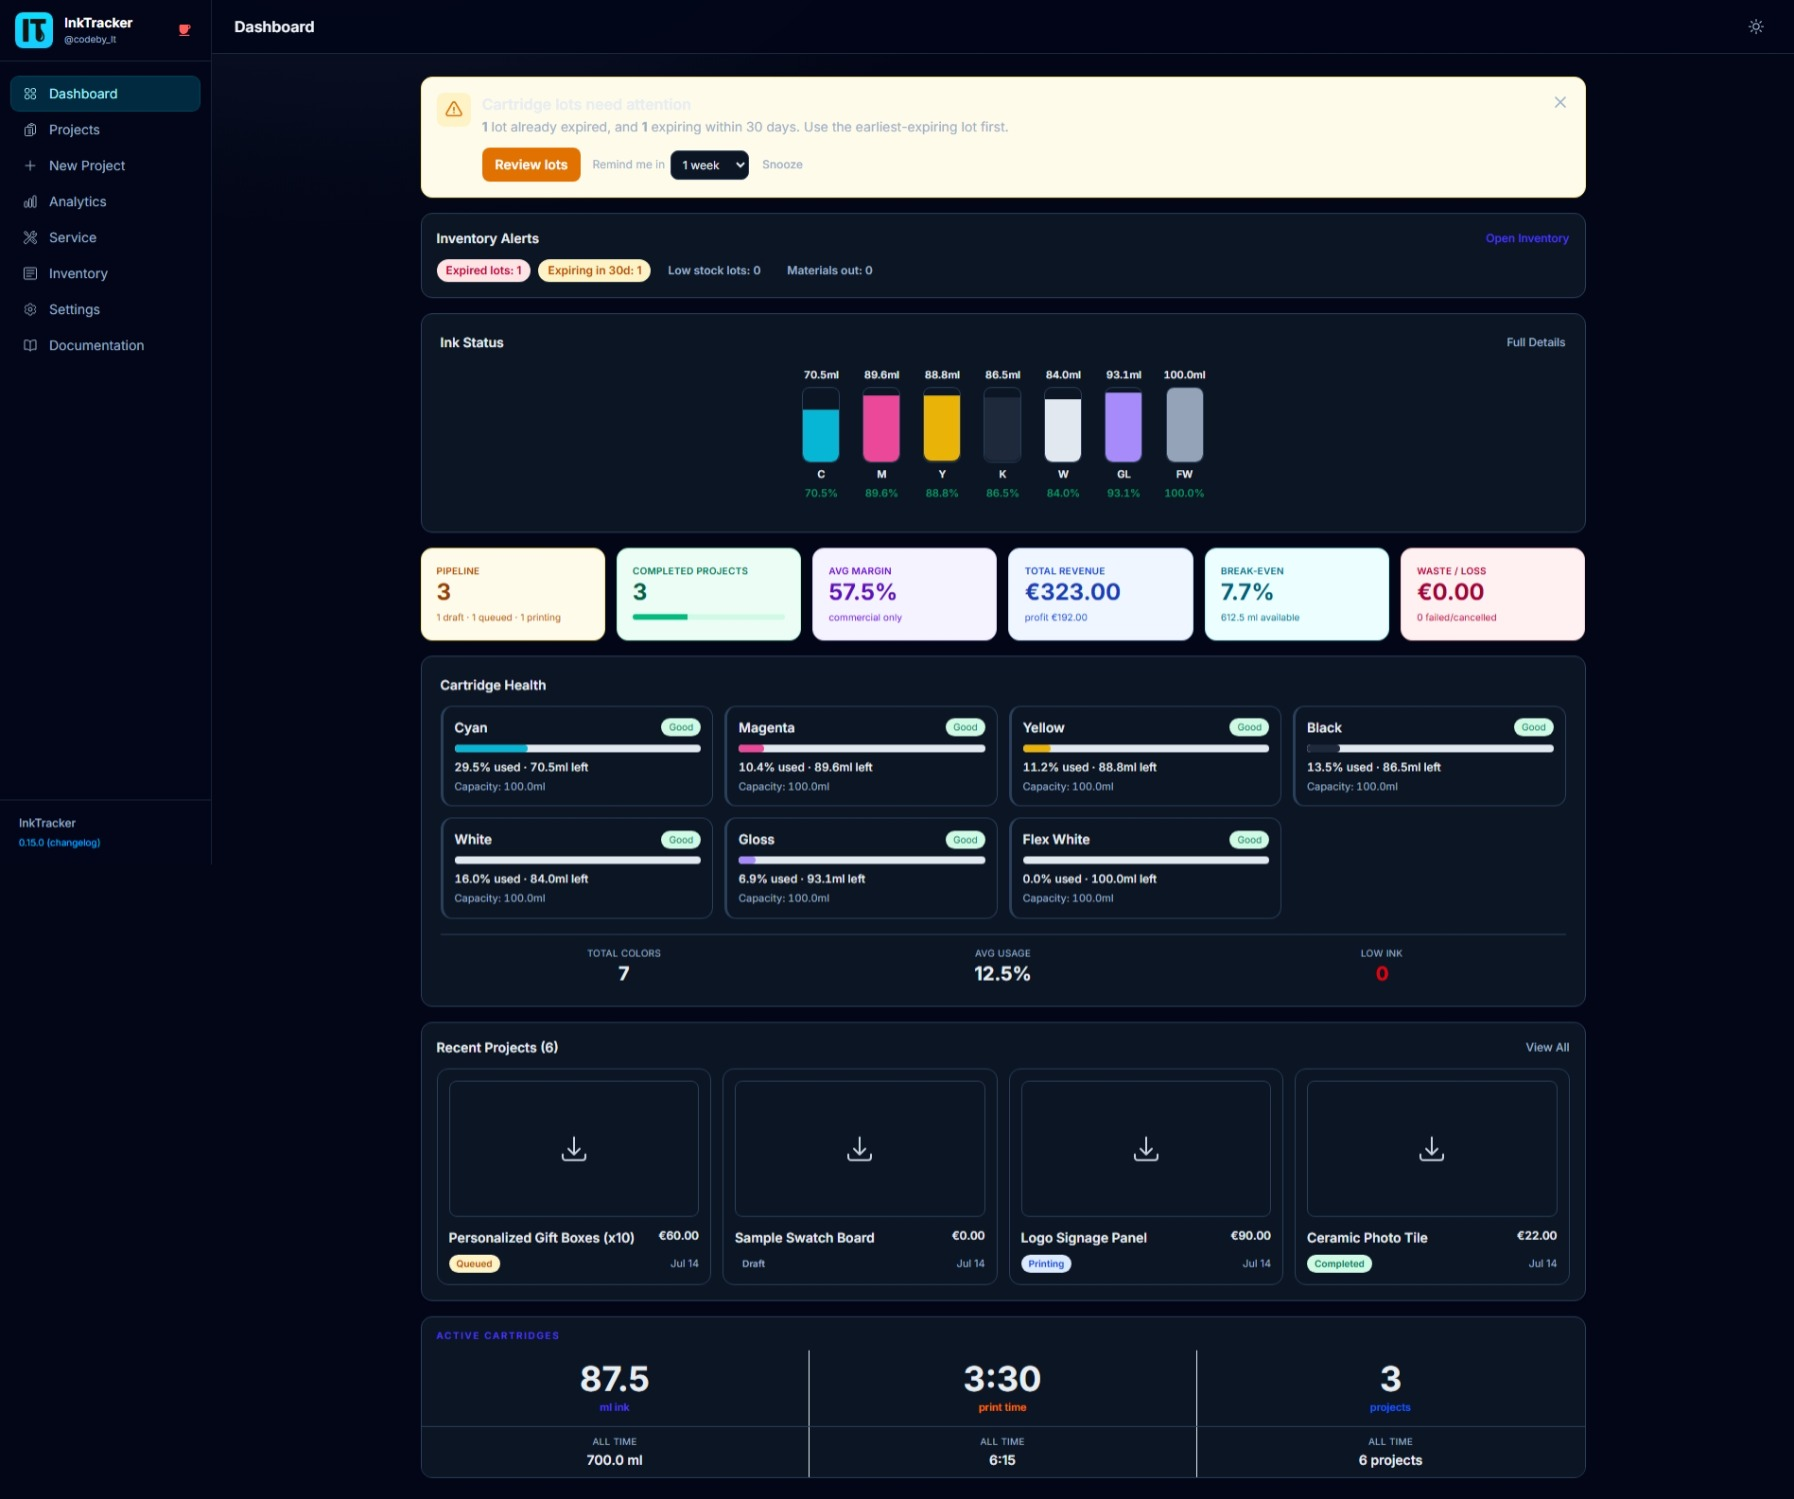This screenshot has height=1499, width=1794.
Task: Click View All recent projects
Action: pyautogui.click(x=1547, y=1048)
